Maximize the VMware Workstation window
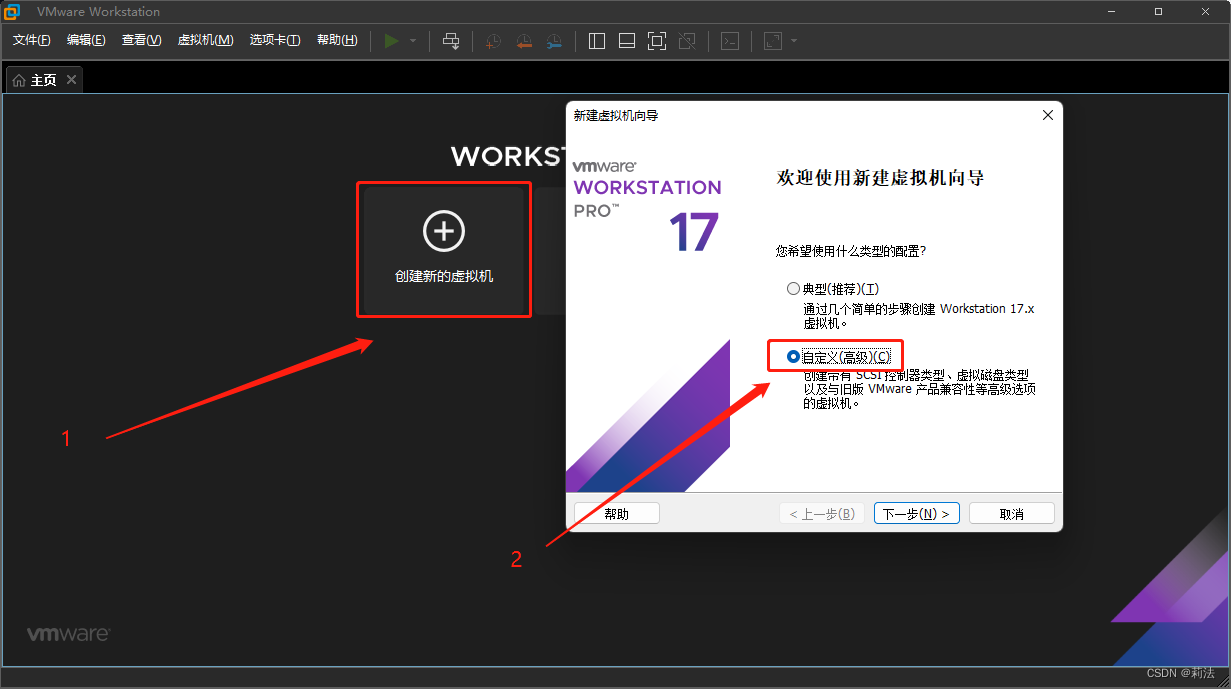 [1158, 12]
